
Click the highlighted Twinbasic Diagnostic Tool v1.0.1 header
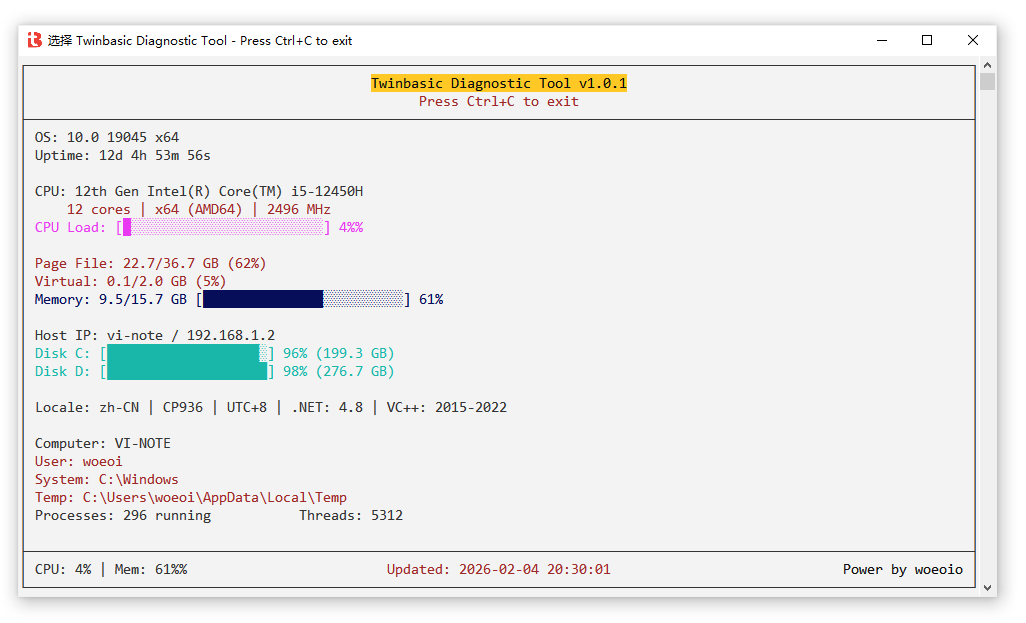click(x=499, y=83)
